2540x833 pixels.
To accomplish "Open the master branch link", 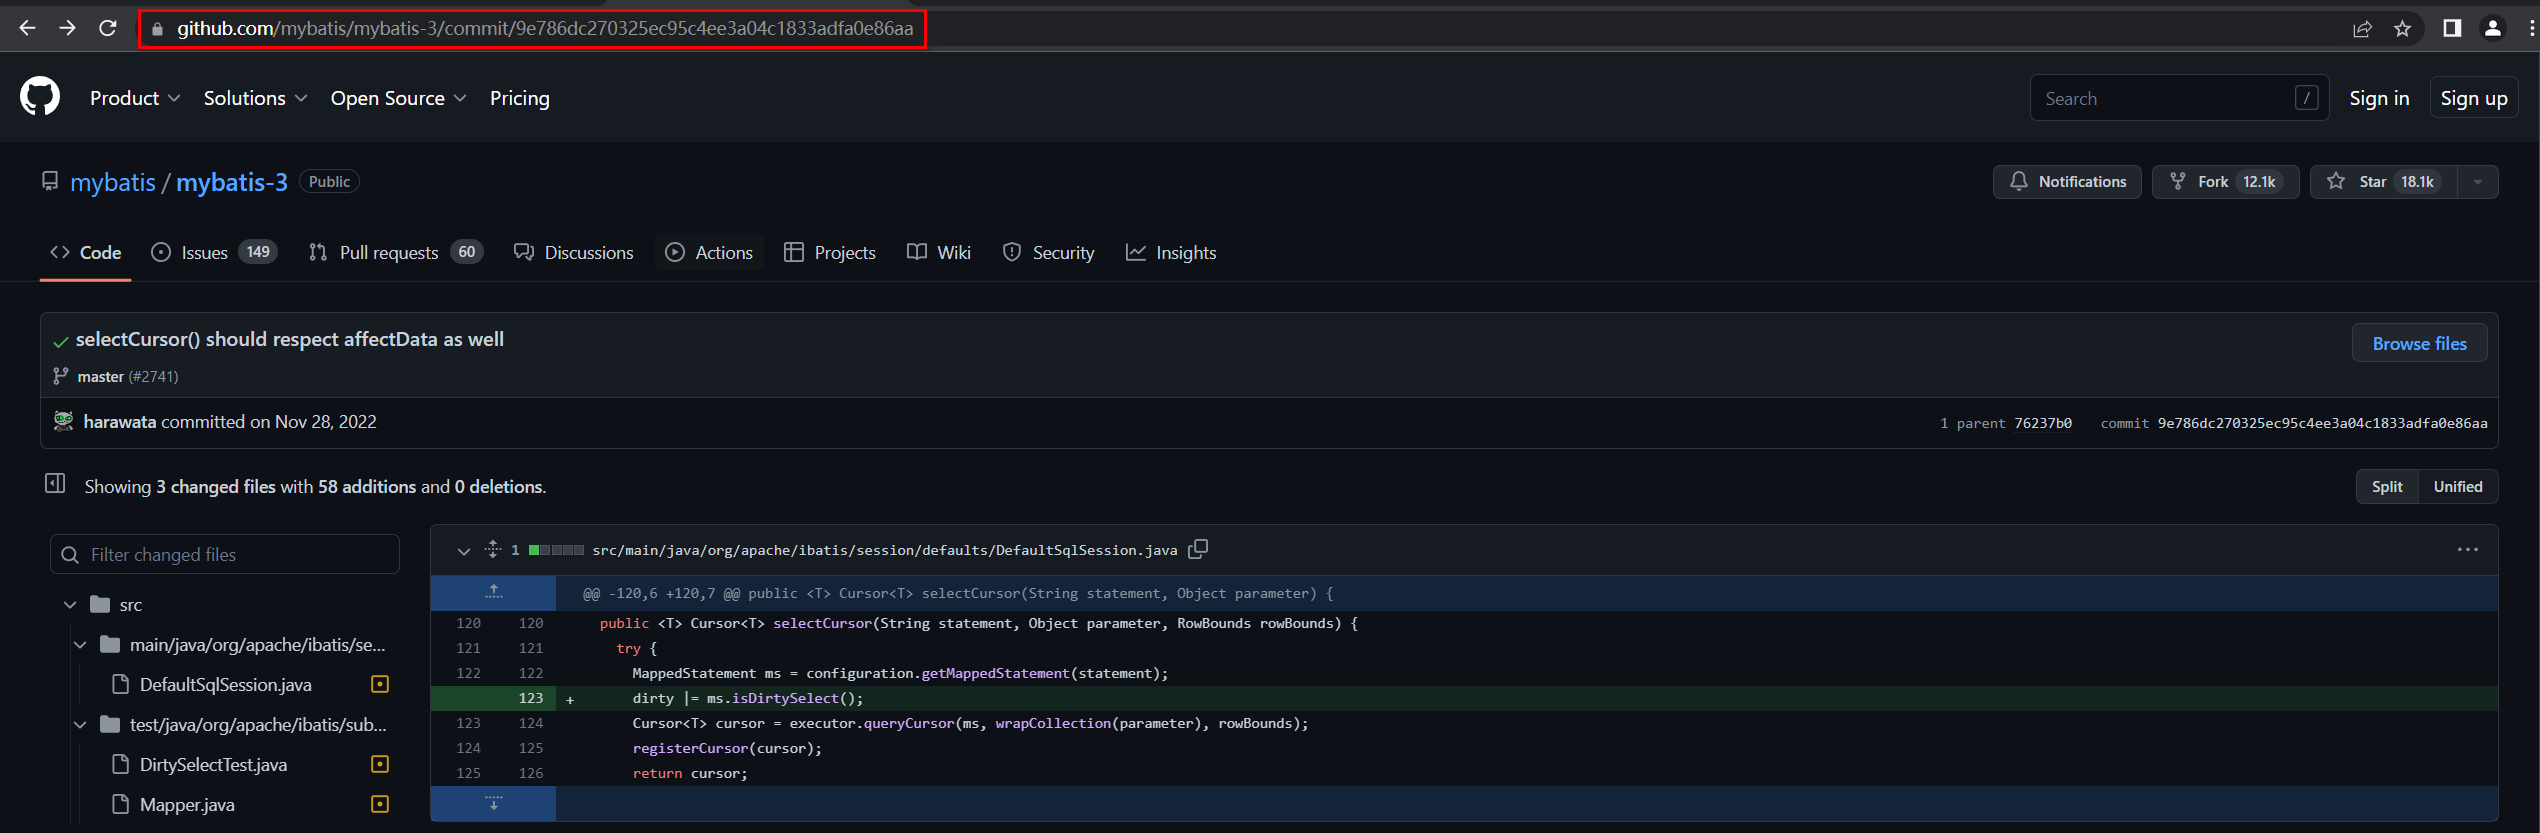I will [x=100, y=377].
